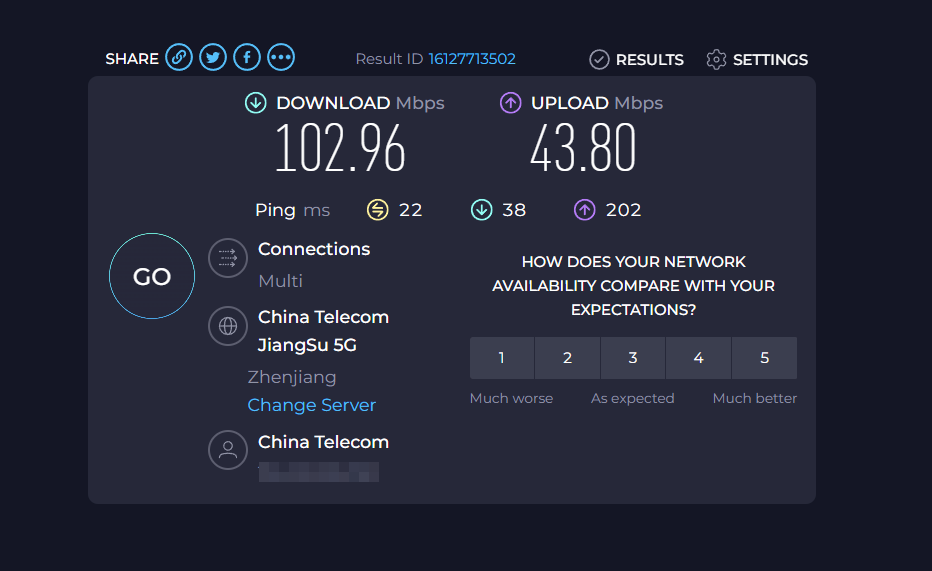Select rating 2 in survey

(x=567, y=358)
